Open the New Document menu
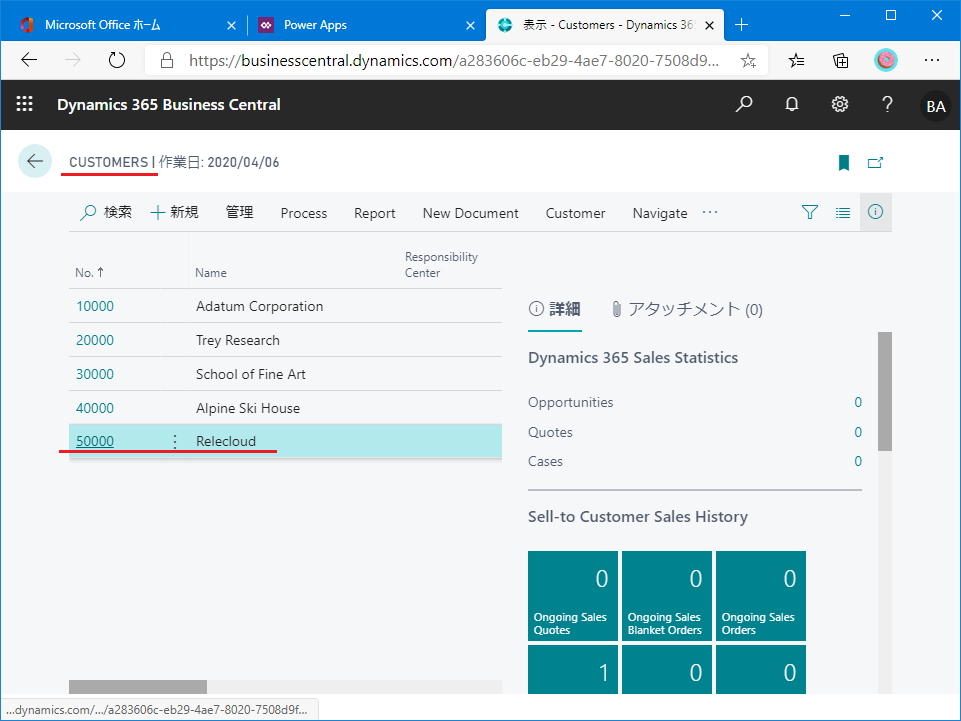The image size is (961, 721). coord(470,213)
